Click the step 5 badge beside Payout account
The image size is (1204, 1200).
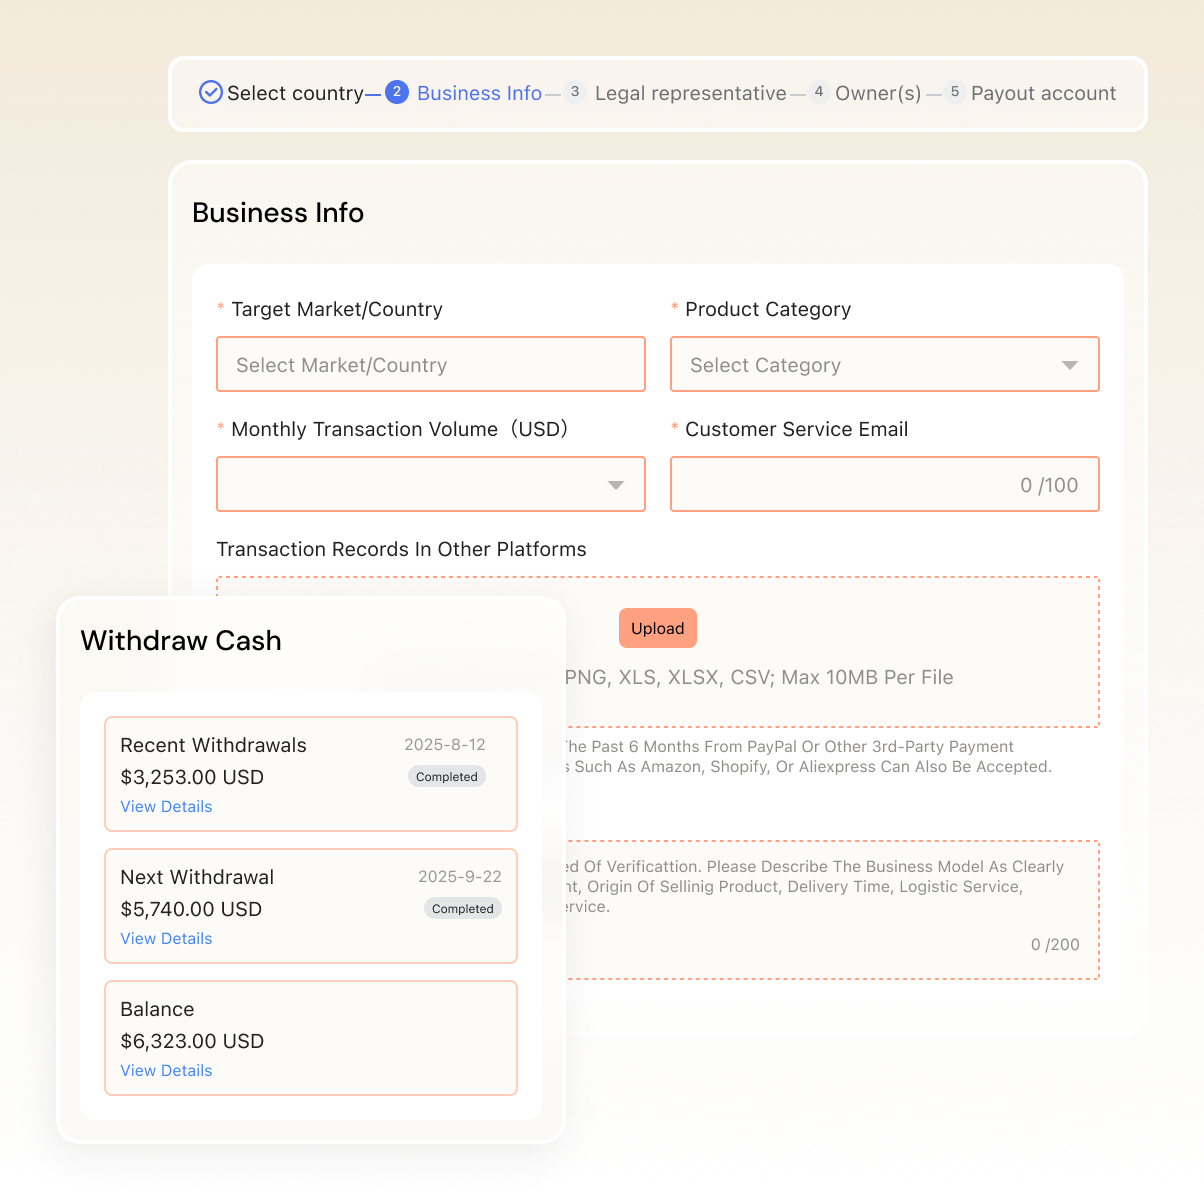click(954, 91)
